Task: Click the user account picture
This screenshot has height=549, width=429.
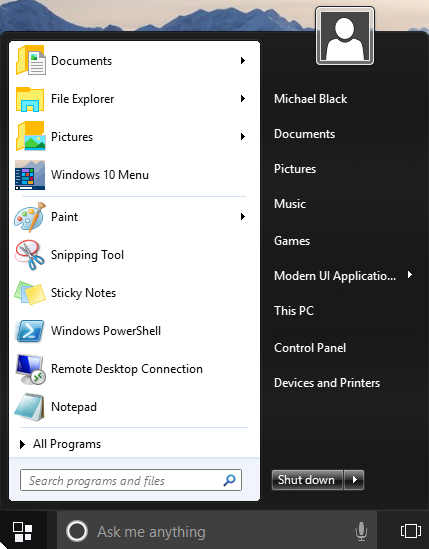Action: point(345,36)
